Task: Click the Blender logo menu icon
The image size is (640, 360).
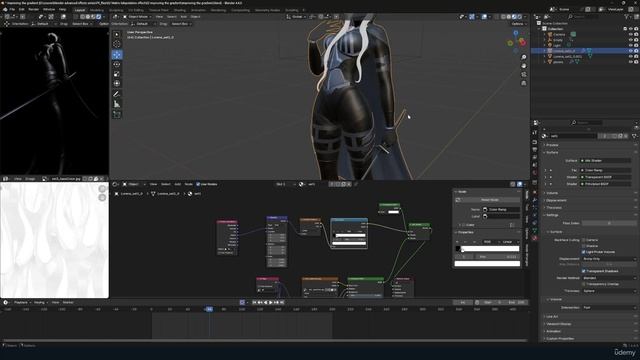Action: click(5, 9)
